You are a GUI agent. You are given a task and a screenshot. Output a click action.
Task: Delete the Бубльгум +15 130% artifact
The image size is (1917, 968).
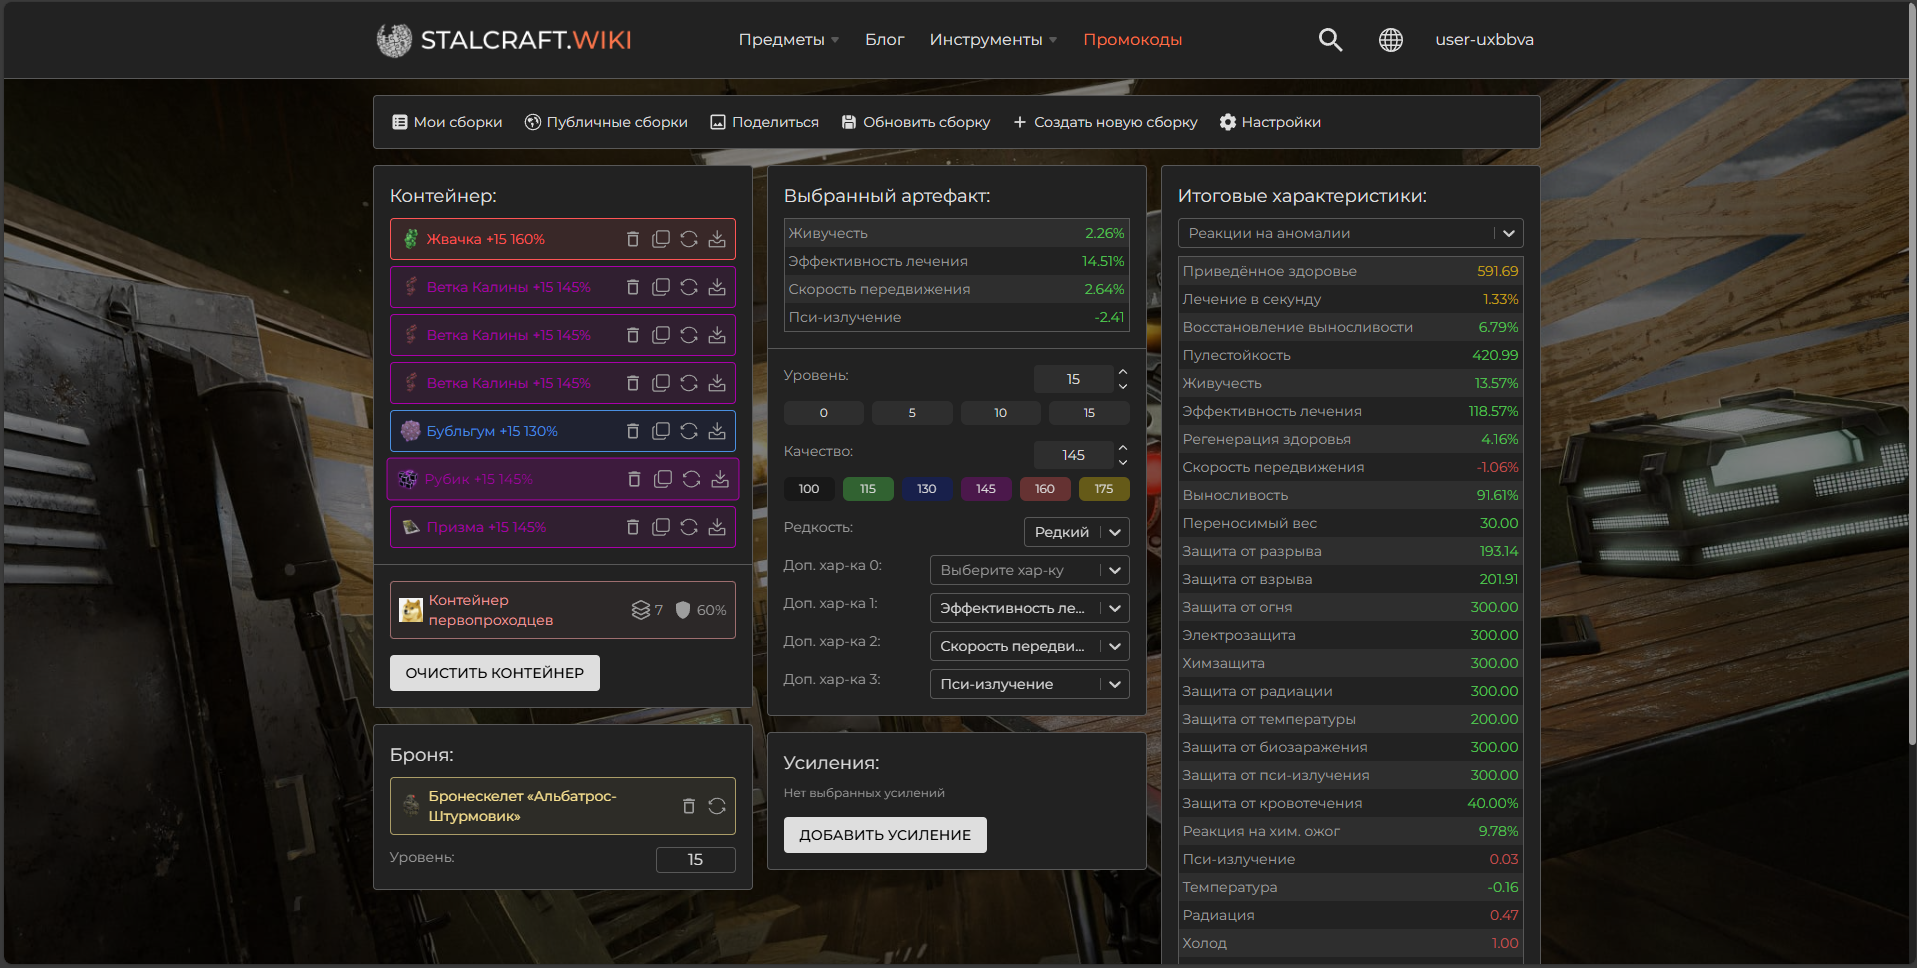pos(632,431)
